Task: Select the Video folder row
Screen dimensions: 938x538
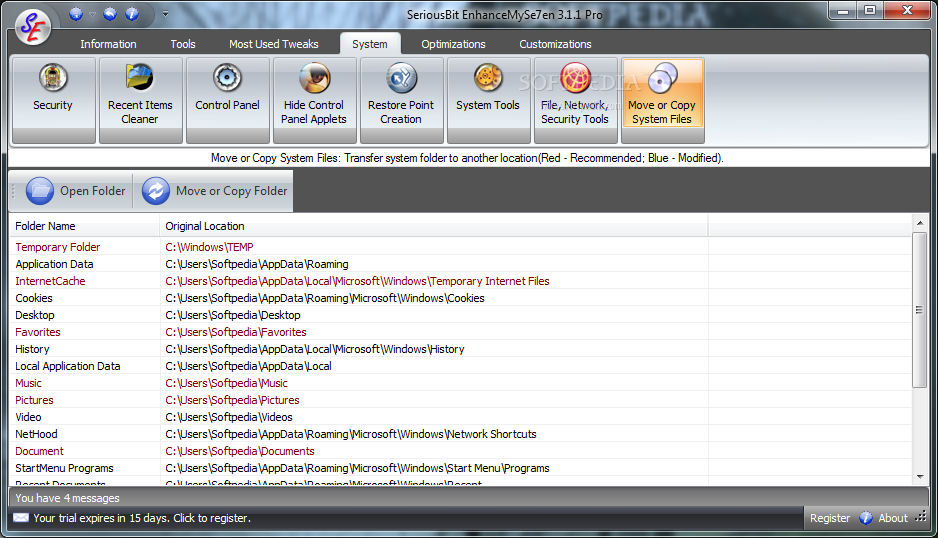Action: 460,417
